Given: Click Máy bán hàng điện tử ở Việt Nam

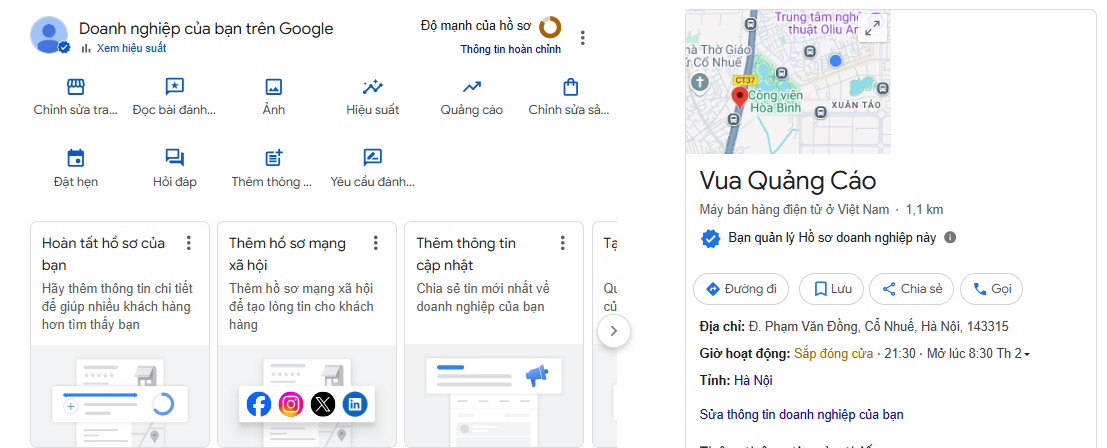Looking at the screenshot, I should pos(794,210).
